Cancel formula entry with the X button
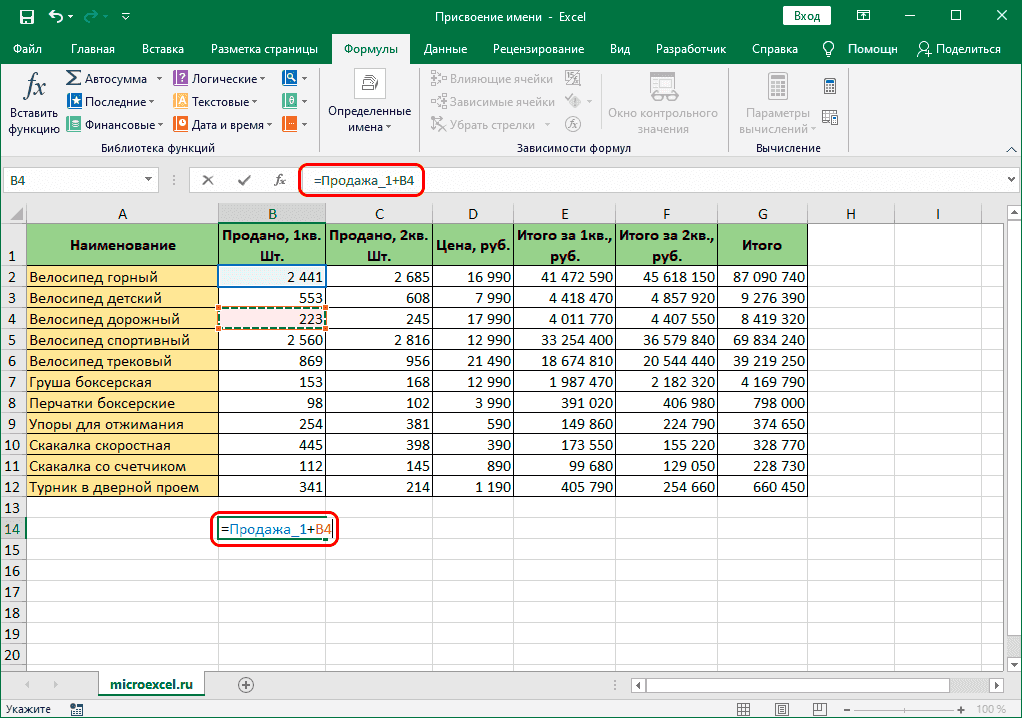This screenshot has width=1022, height=718. tap(210, 180)
